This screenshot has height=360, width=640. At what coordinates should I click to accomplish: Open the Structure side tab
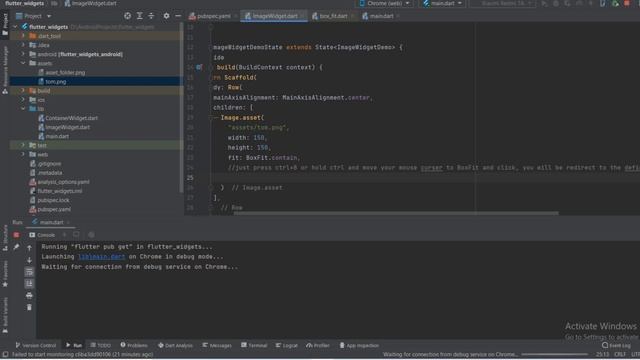tap(5, 238)
